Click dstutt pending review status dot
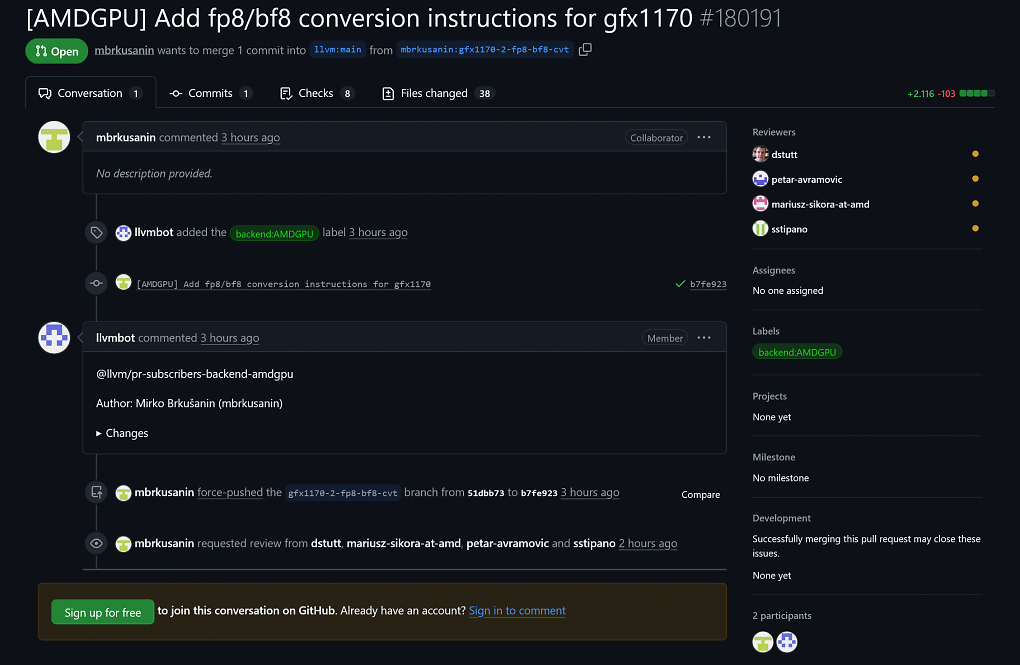Screen dimensions: 1020x665 [x=974, y=154]
